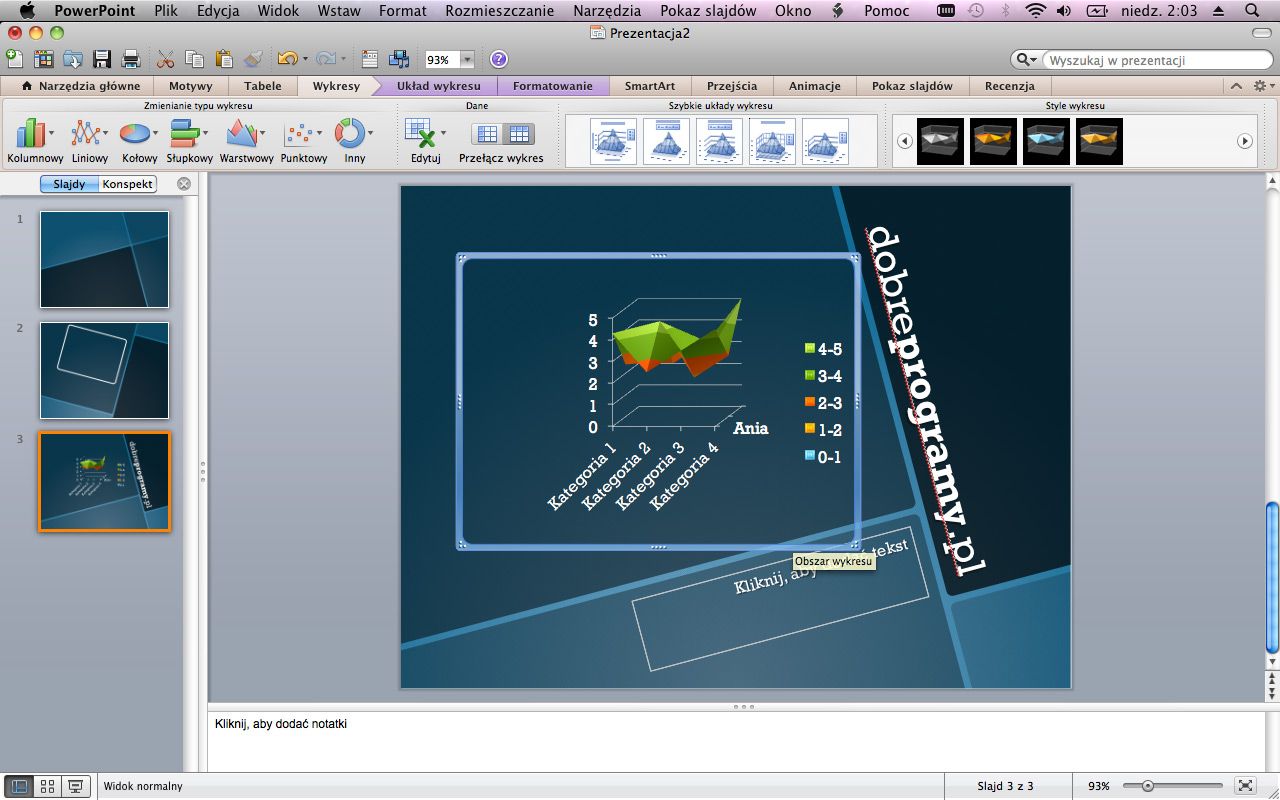Image resolution: width=1280 pixels, height=800 pixels.
Task: Start slideshow view from status bar
Action: 75,786
